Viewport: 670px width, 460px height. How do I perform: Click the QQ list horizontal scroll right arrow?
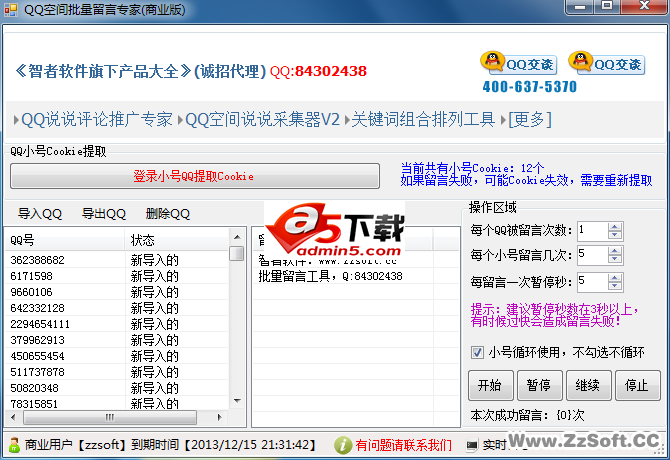[220, 417]
